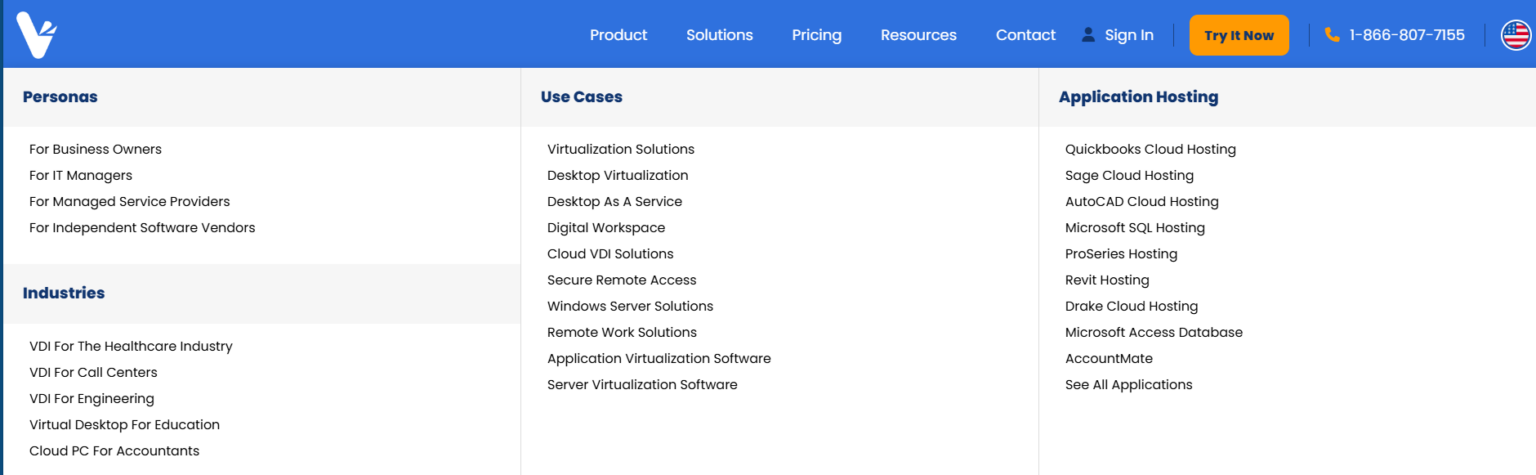Go to Digital Workspace

coord(606,228)
